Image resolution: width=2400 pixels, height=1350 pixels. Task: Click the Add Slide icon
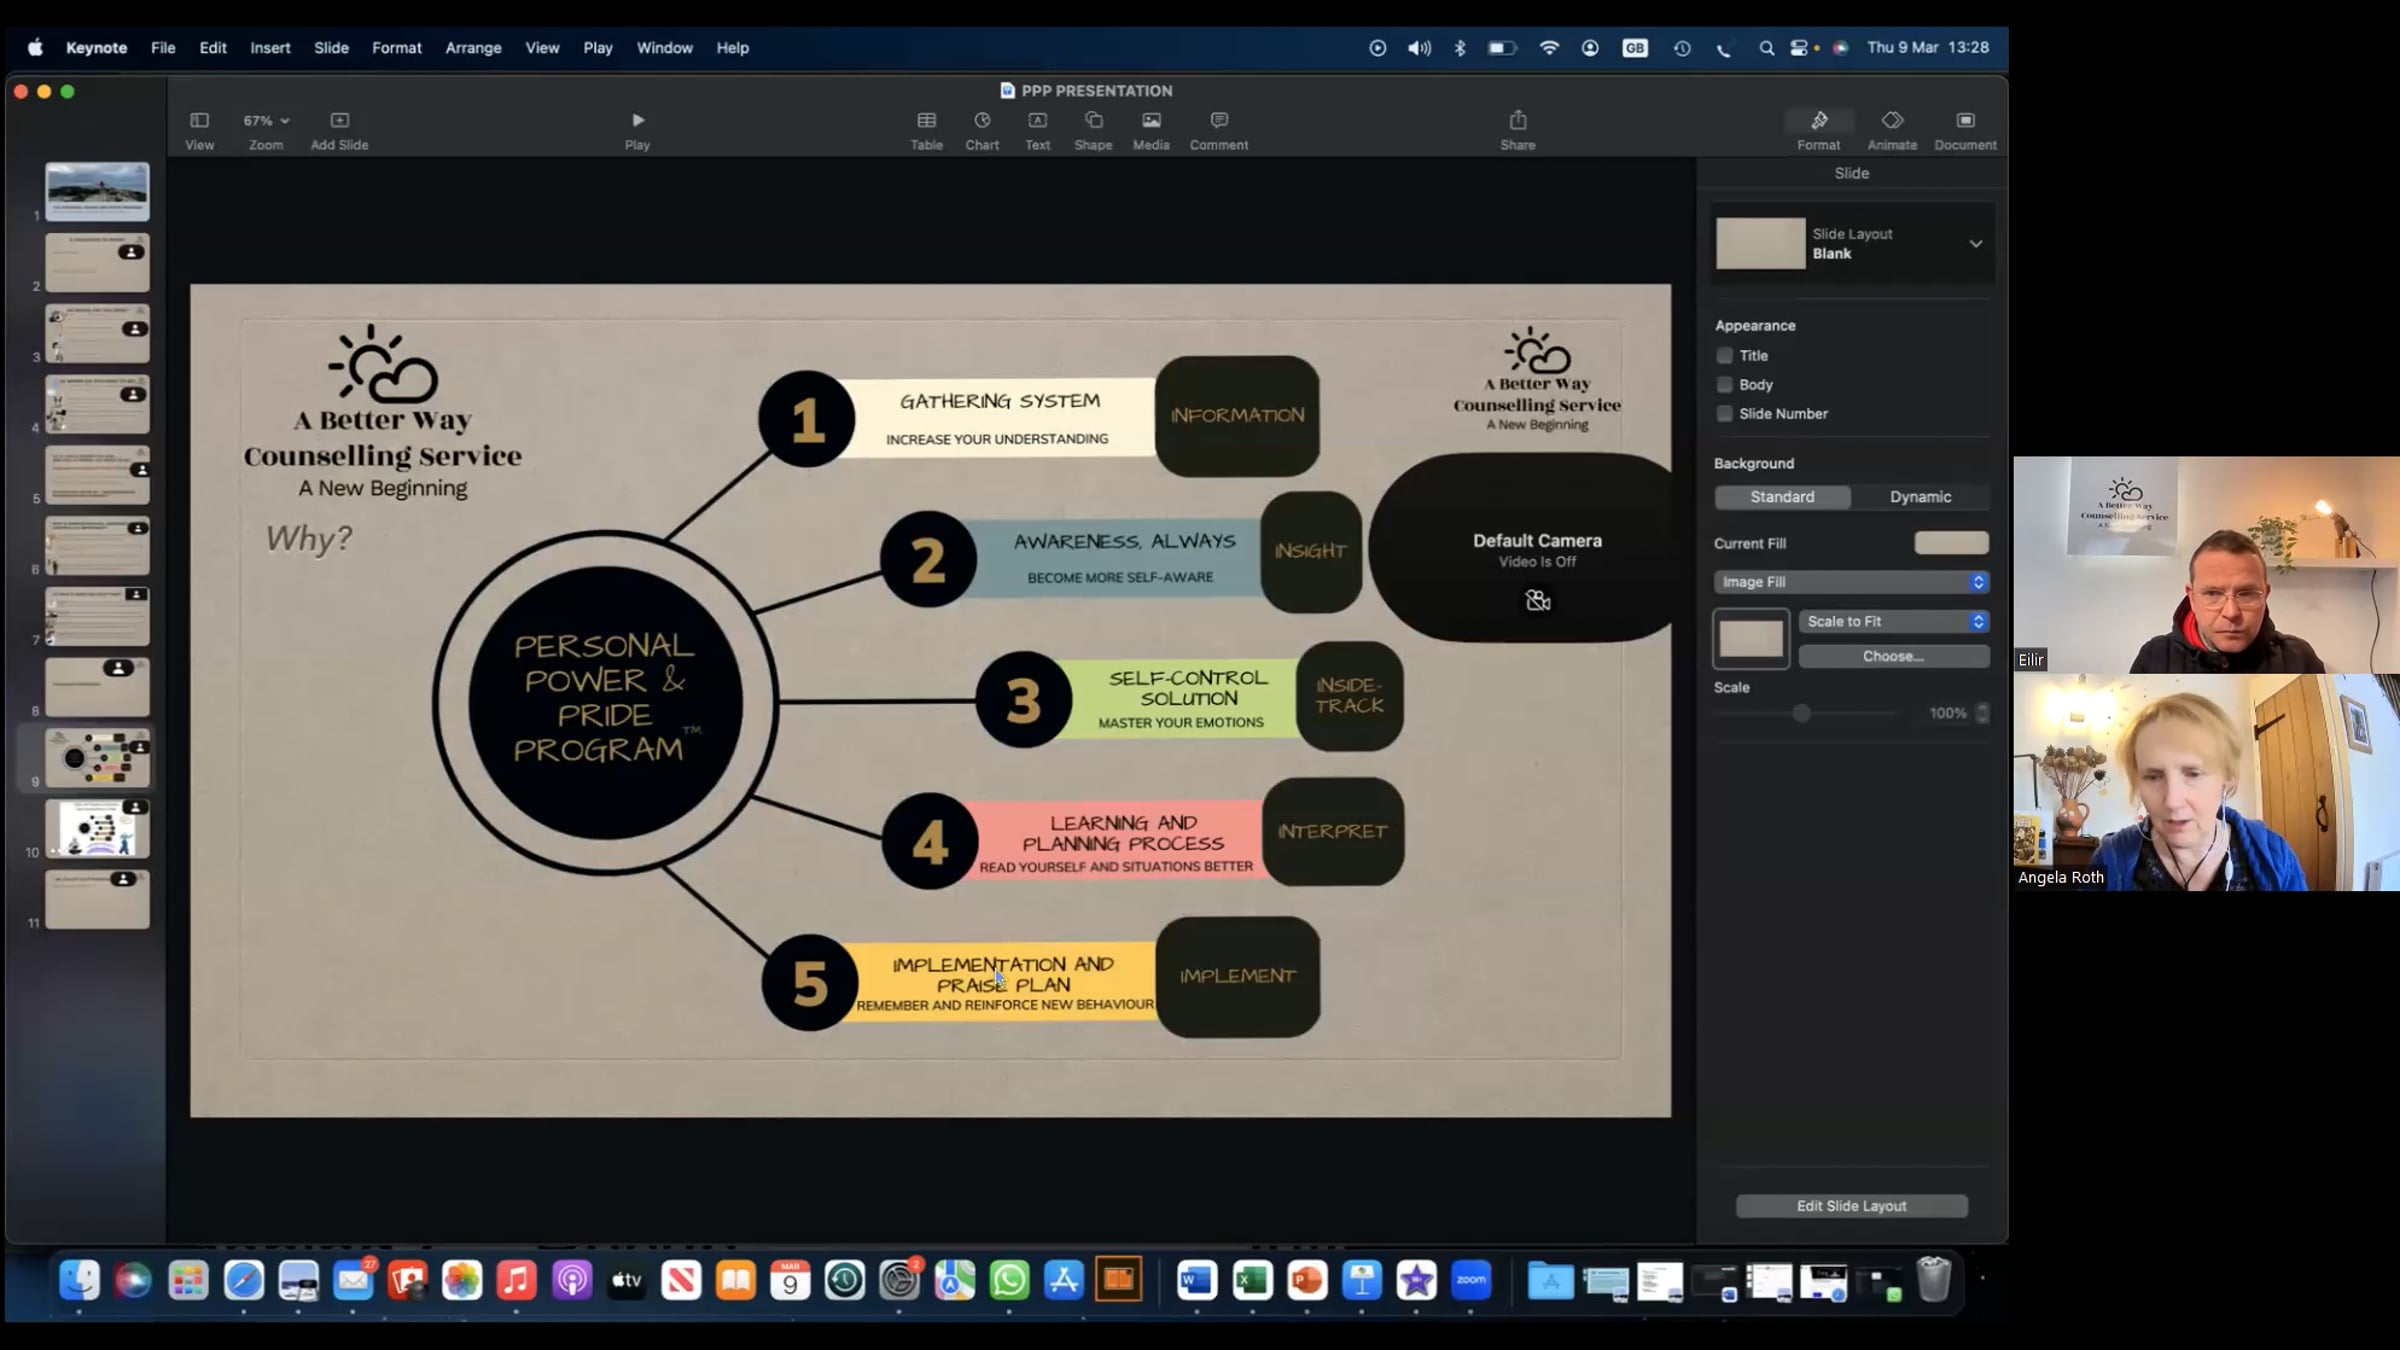[x=339, y=121]
